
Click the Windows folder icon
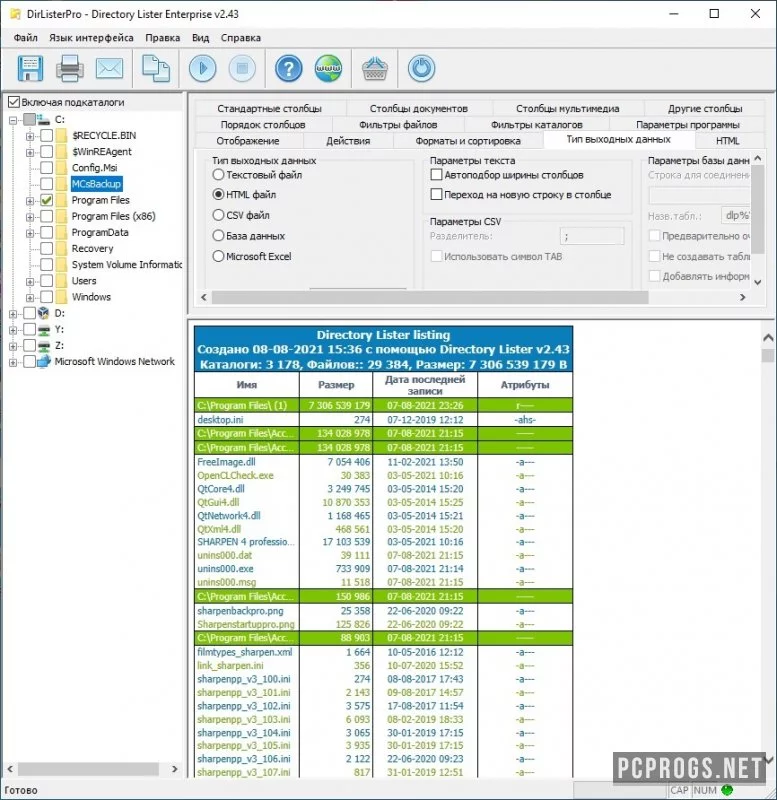(61, 297)
